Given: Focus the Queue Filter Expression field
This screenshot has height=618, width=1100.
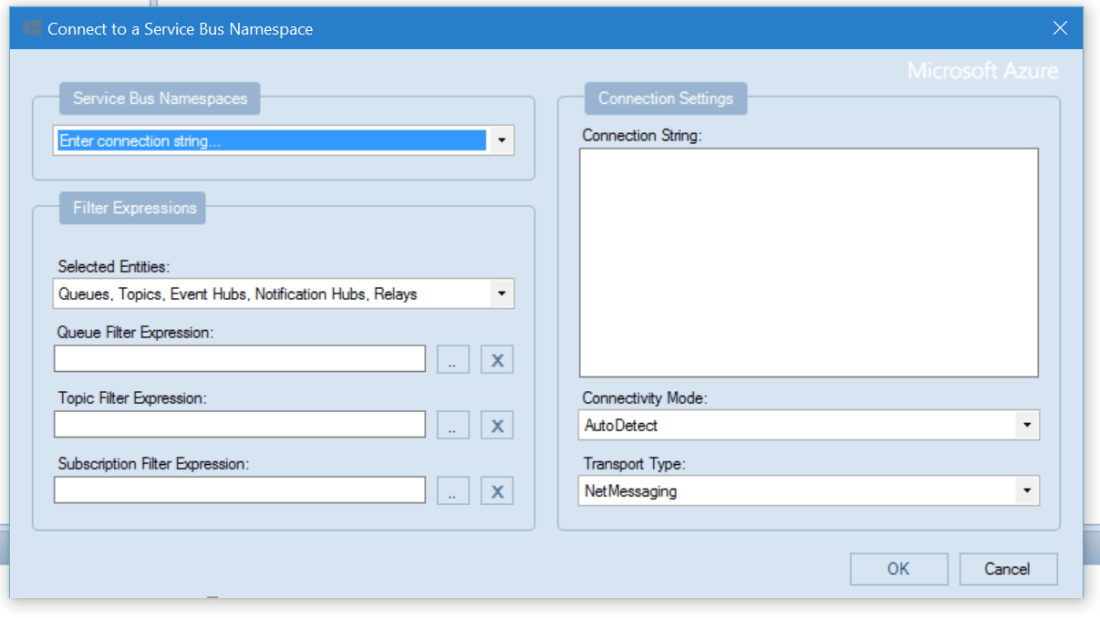Looking at the screenshot, I should (x=240, y=359).
